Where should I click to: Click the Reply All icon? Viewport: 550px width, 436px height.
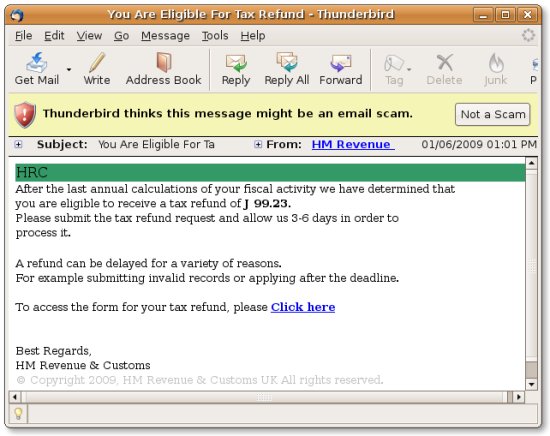287,62
